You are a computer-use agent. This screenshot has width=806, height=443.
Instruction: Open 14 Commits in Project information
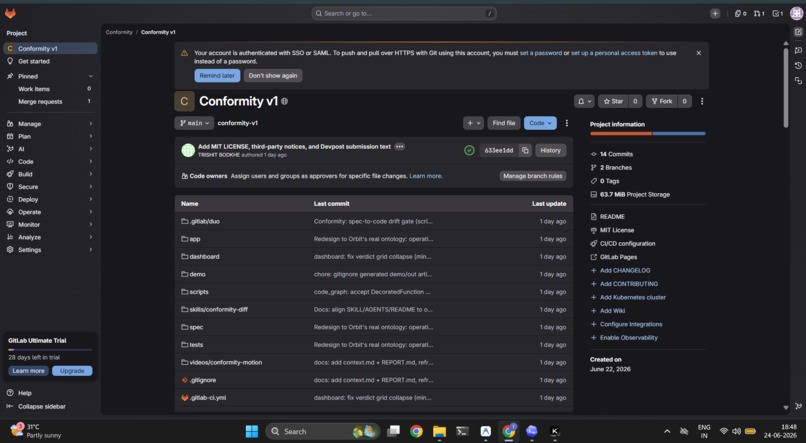pyautogui.click(x=616, y=154)
